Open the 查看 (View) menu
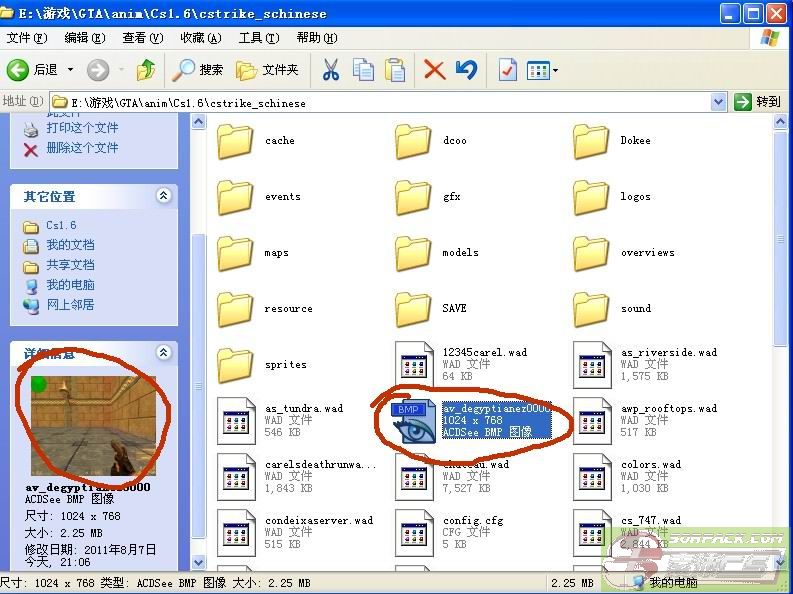793x594 pixels. [x=141, y=38]
